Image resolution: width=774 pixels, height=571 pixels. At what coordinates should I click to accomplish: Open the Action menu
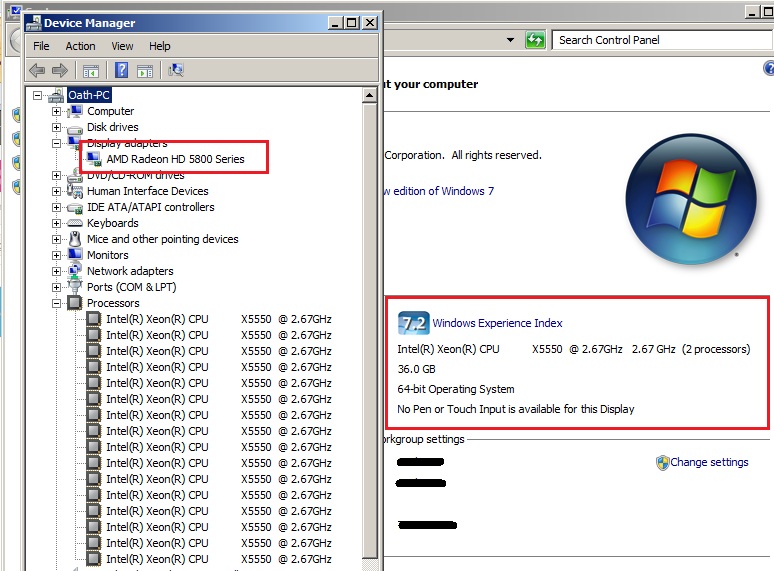pyautogui.click(x=80, y=46)
